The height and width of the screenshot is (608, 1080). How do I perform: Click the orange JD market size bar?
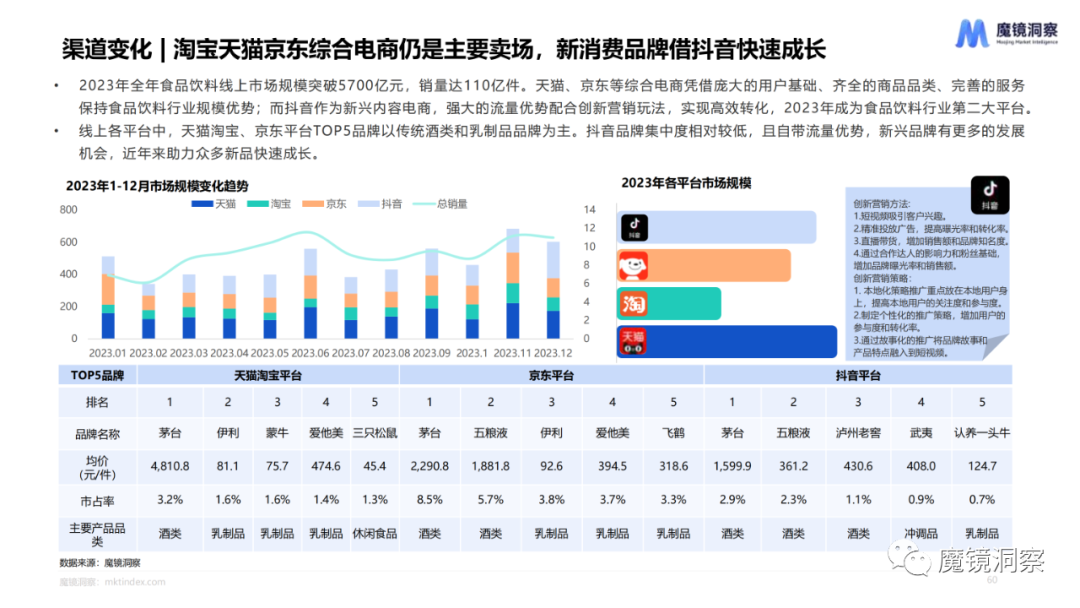pyautogui.click(x=704, y=266)
